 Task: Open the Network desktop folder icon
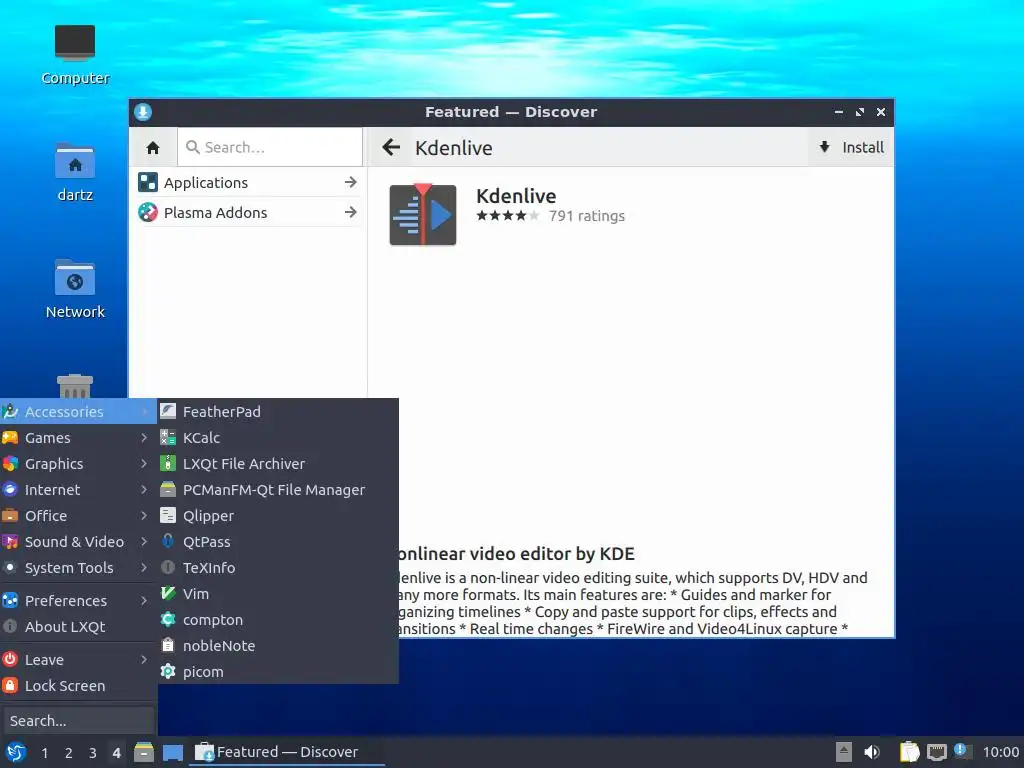[x=74, y=278]
